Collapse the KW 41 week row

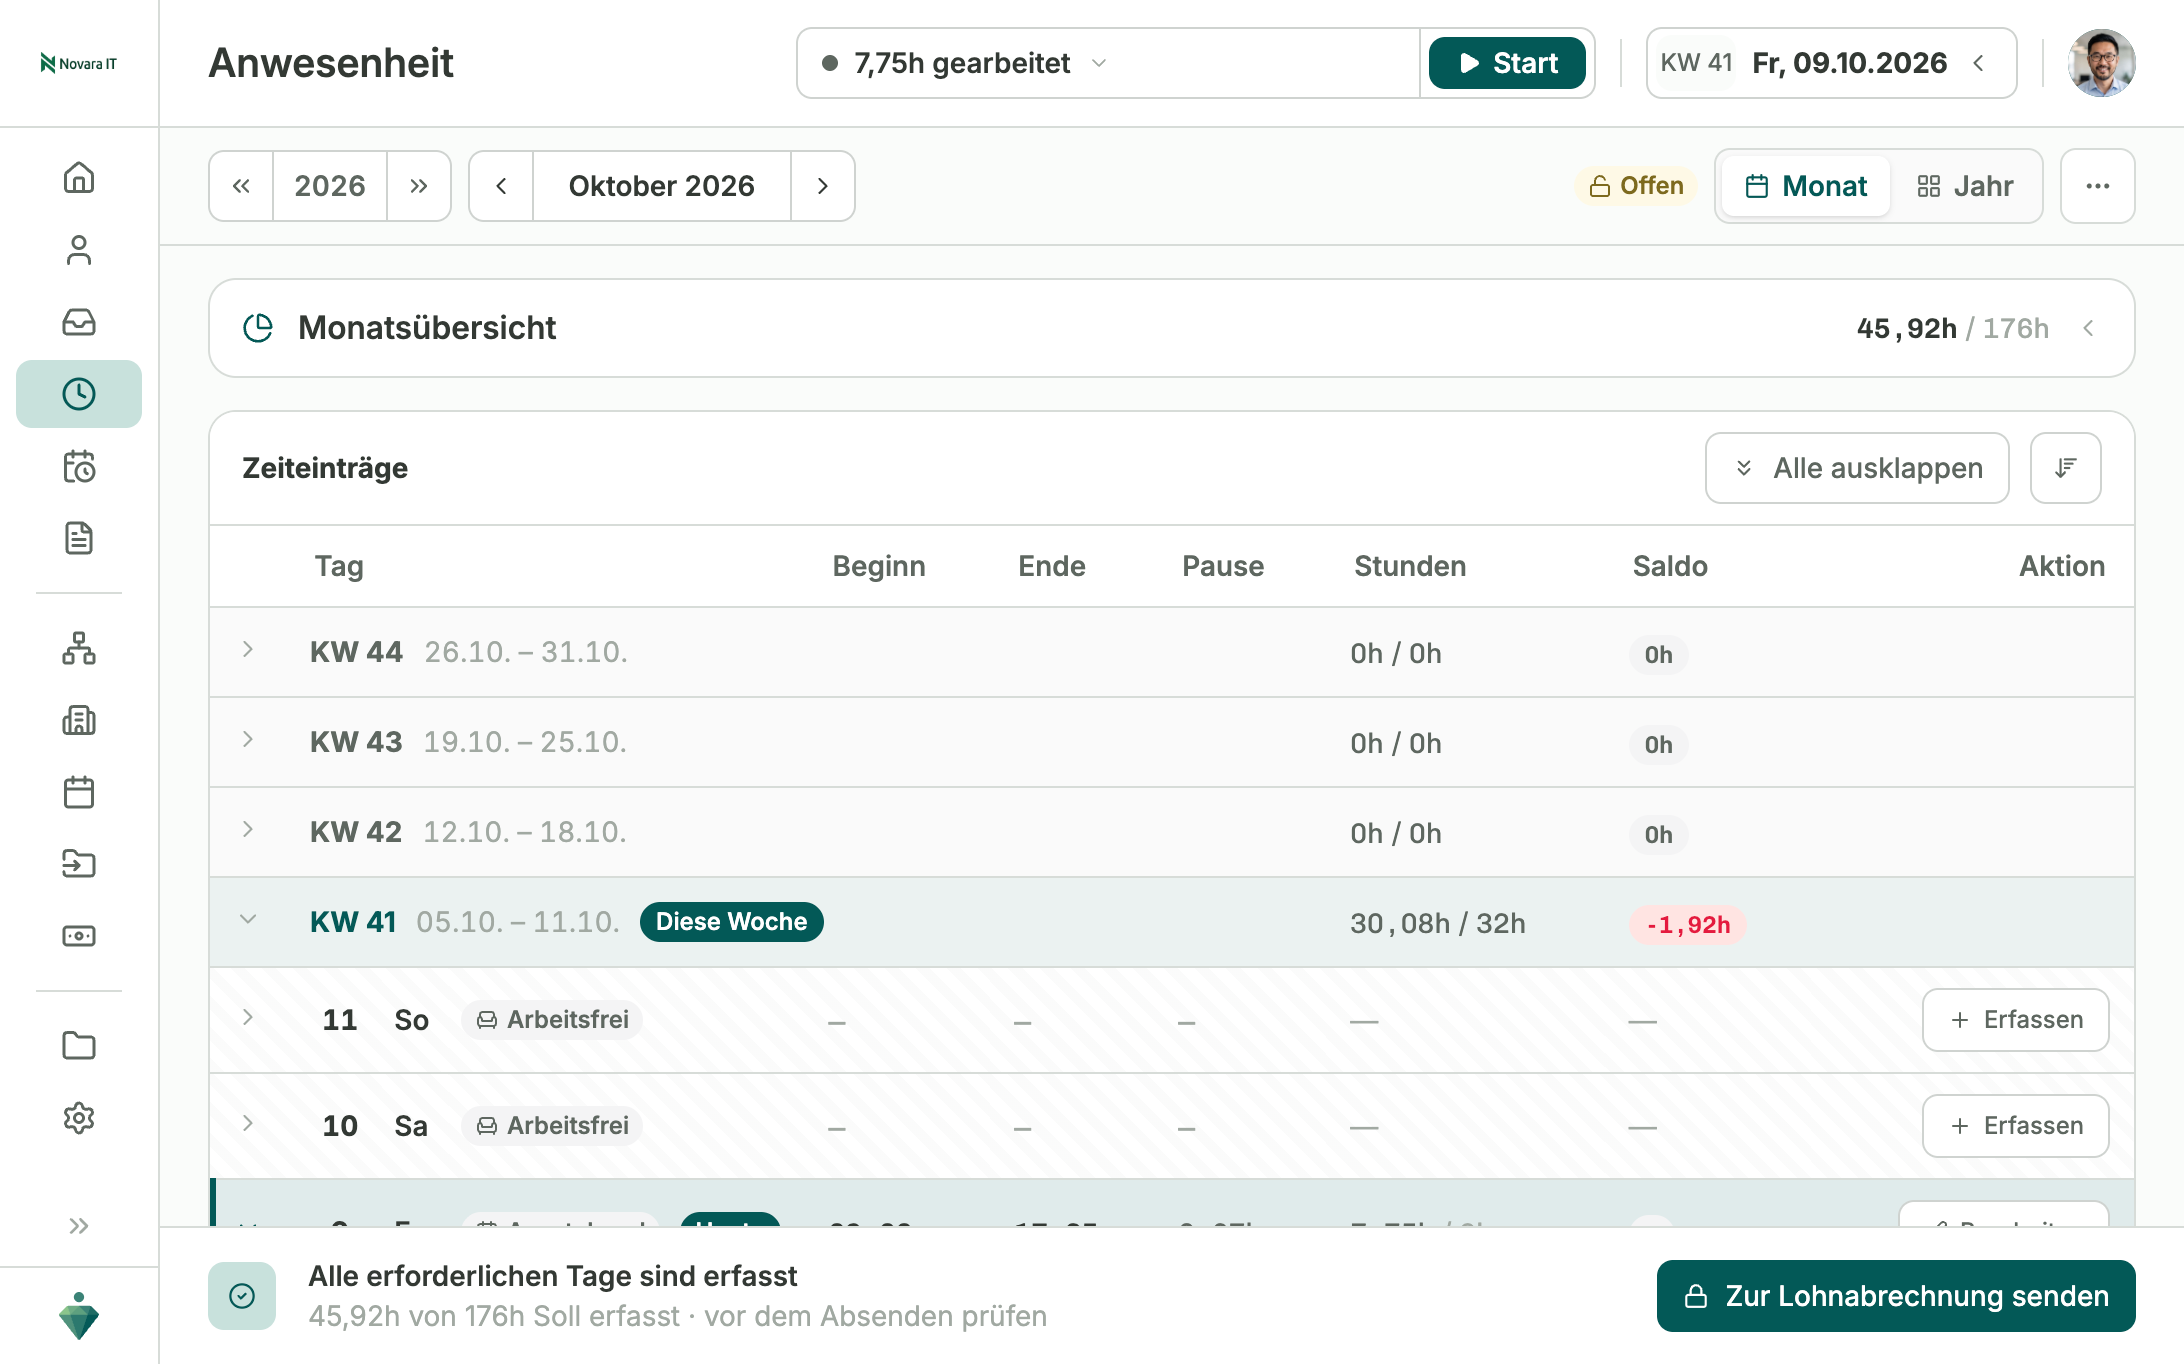[x=248, y=920]
